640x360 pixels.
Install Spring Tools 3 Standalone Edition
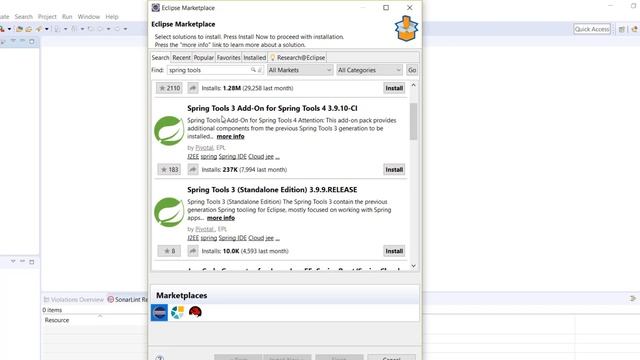coord(394,251)
